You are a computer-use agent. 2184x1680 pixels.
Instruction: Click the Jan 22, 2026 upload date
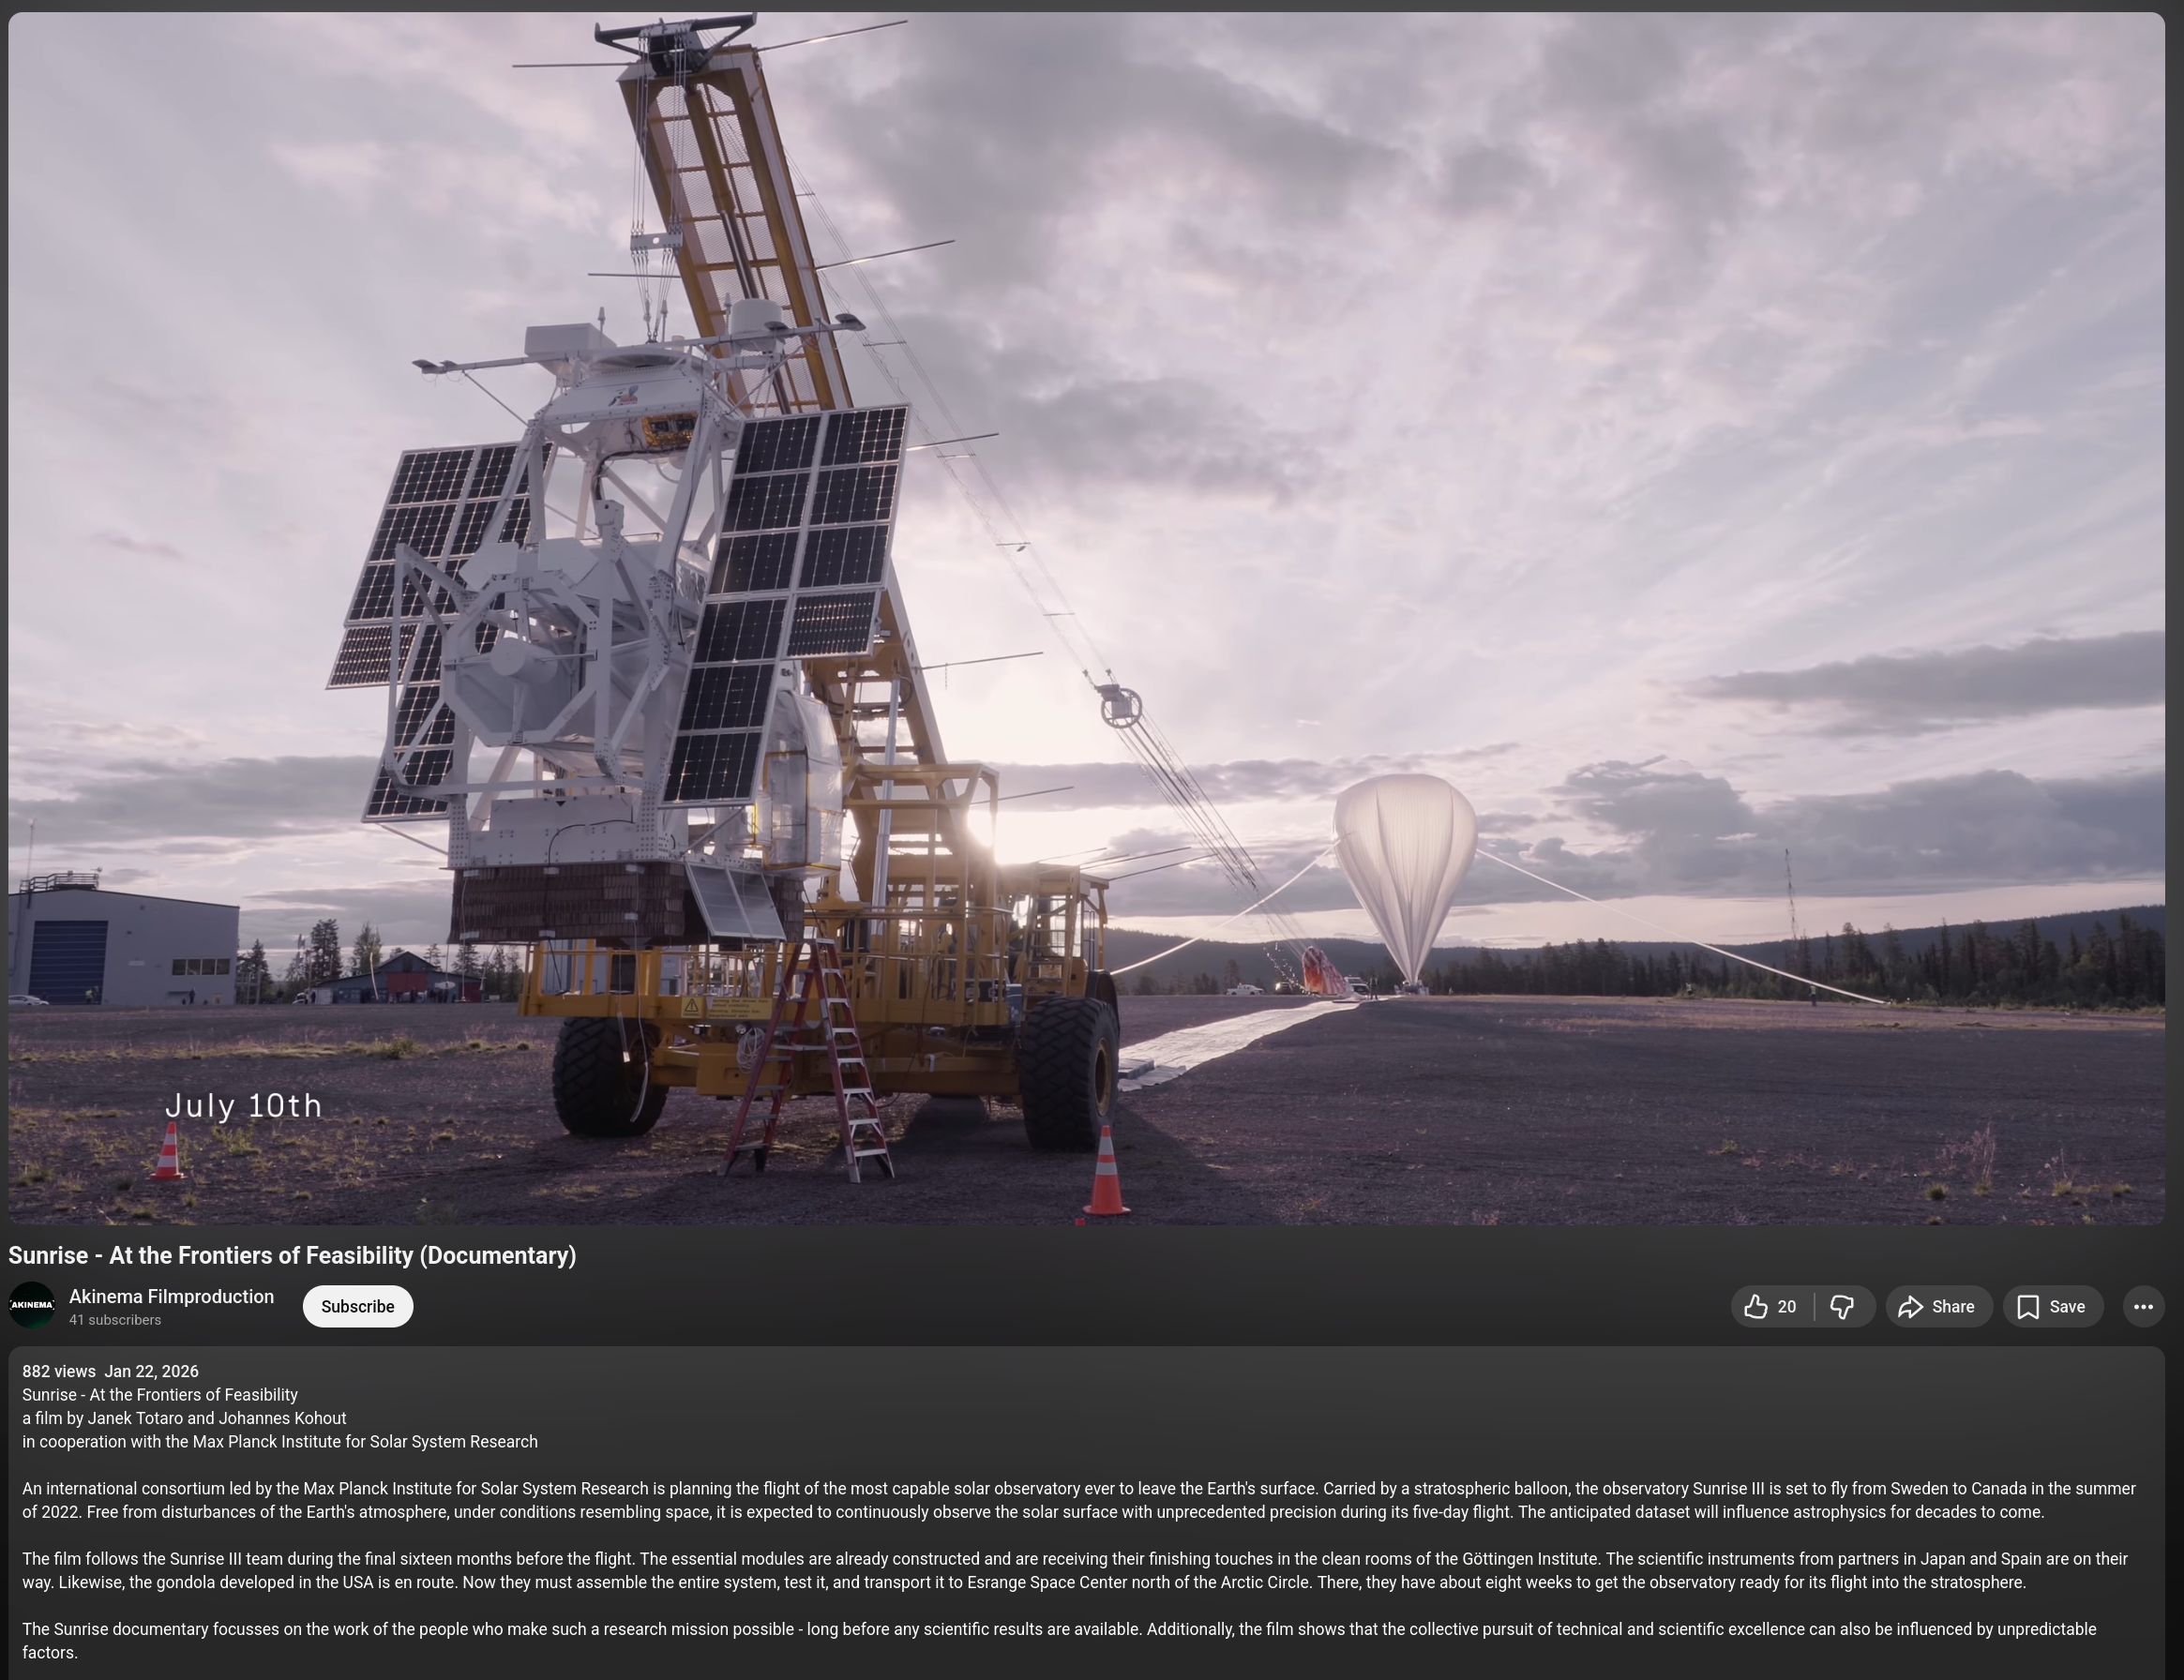coord(151,1372)
